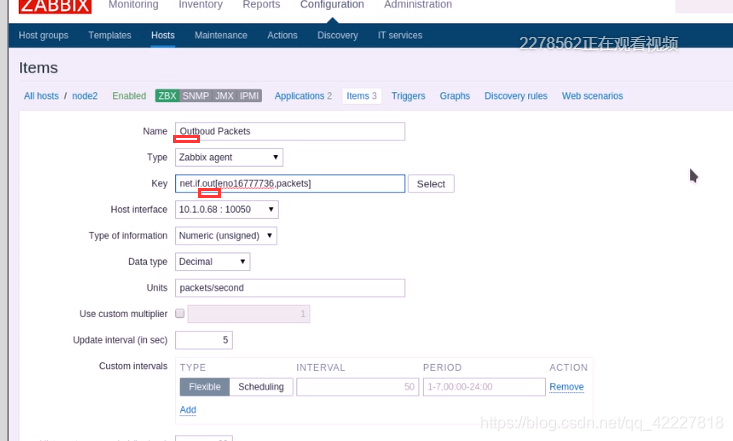Expand Type of information dropdown
This screenshot has width=733, height=441.
click(x=226, y=236)
